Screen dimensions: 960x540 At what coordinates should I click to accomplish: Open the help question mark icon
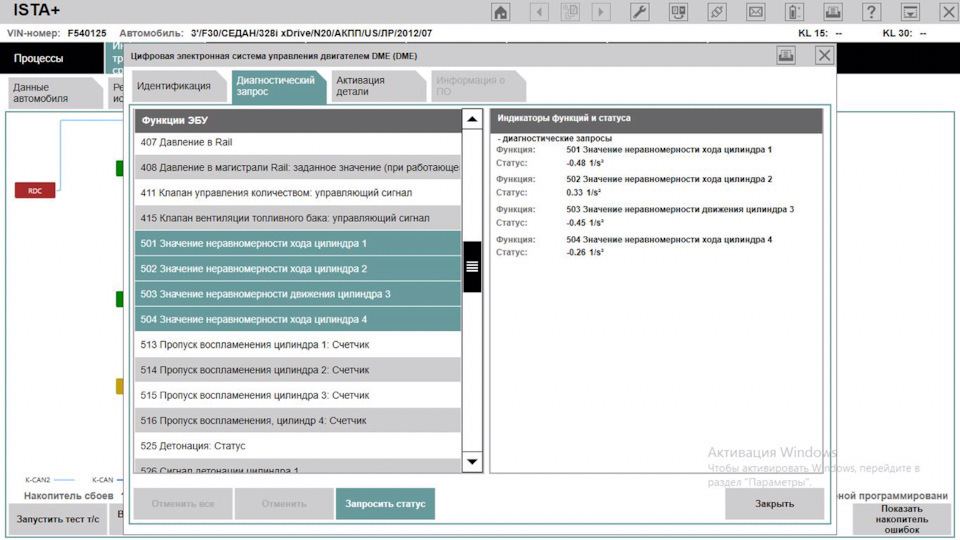(871, 12)
